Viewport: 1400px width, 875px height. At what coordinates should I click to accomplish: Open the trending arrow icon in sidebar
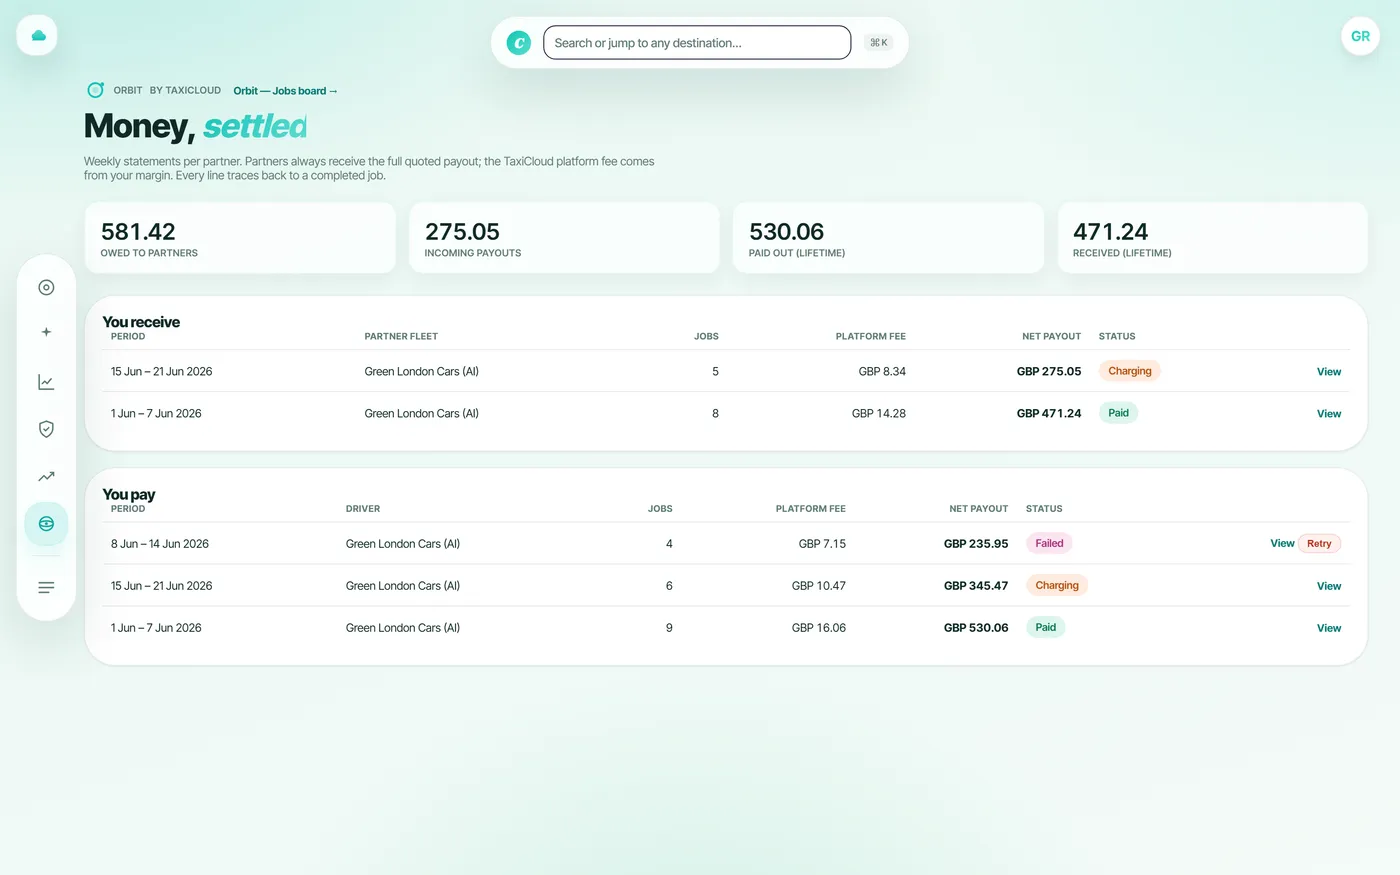pos(46,477)
